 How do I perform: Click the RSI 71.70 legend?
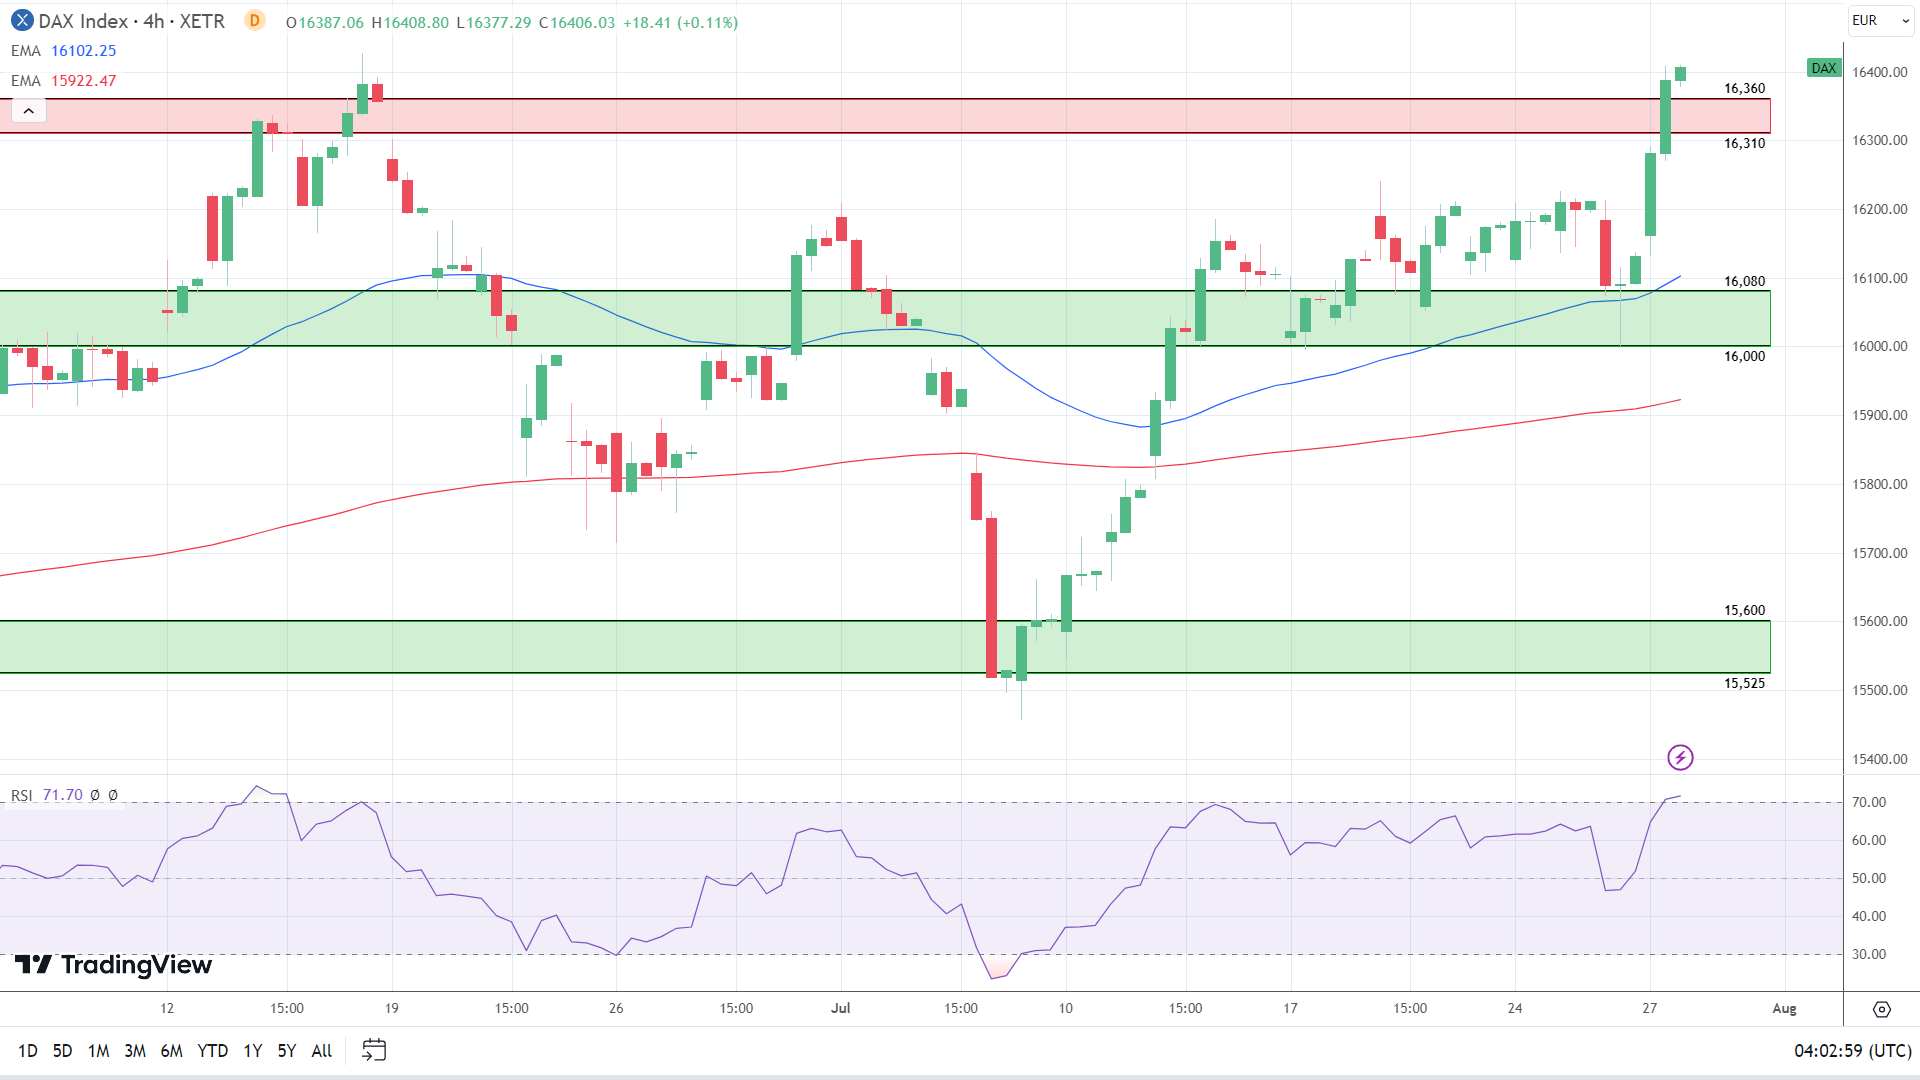coord(65,795)
